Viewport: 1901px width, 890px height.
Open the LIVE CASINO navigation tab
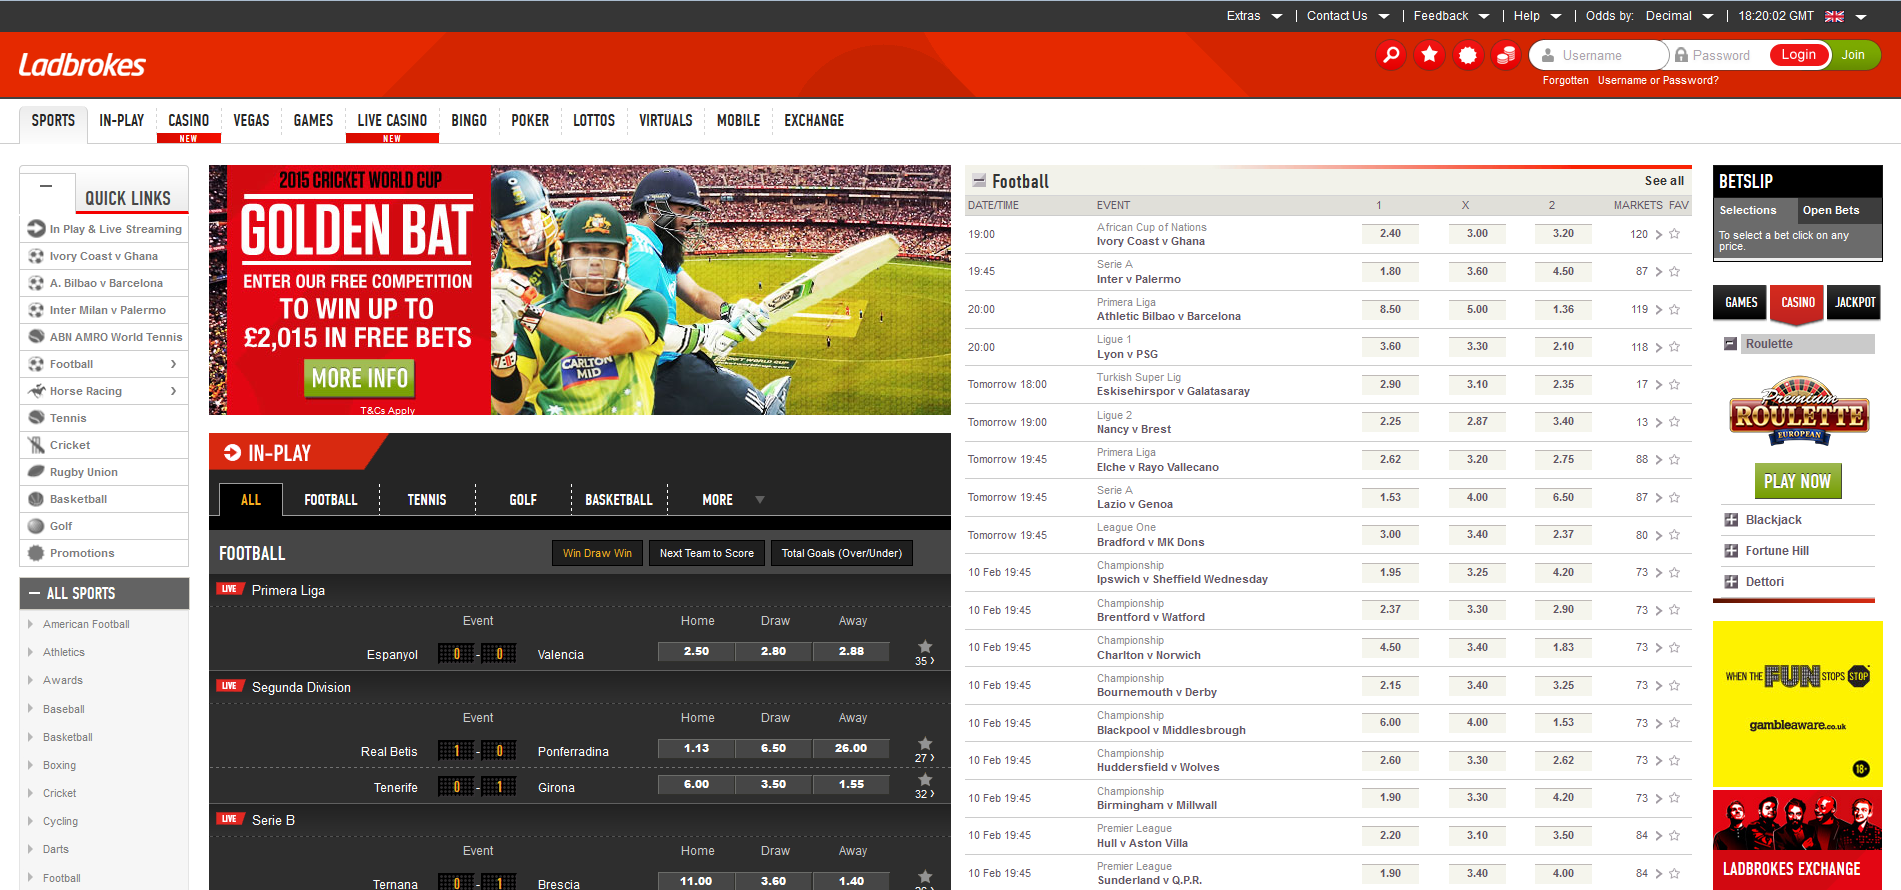(392, 120)
